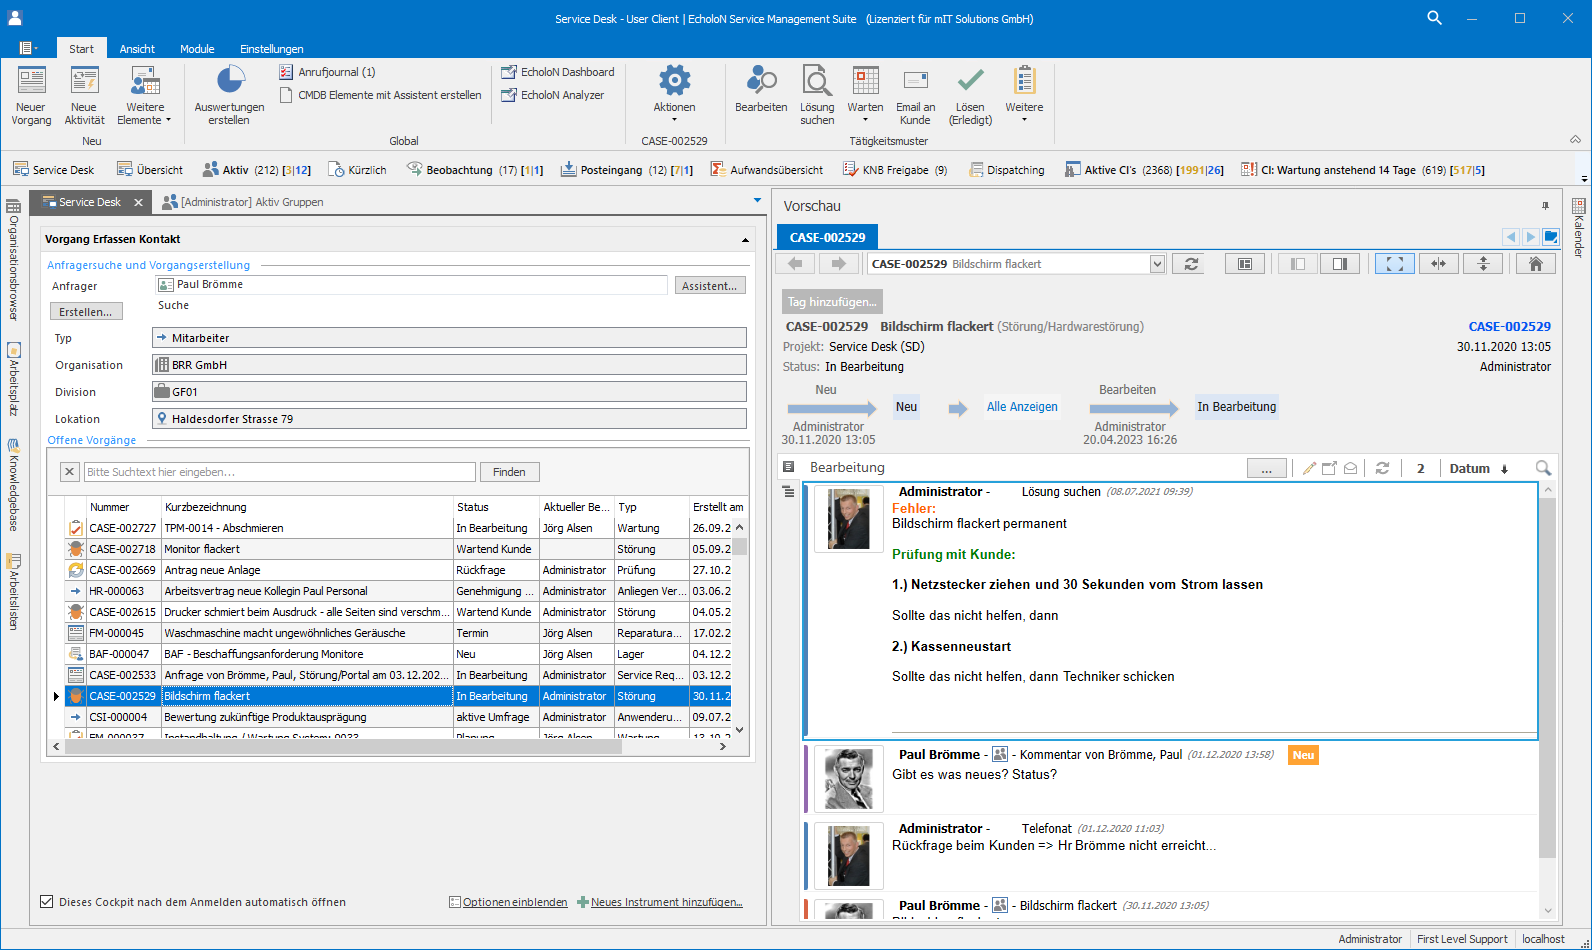Sort table by Kurzbezeichnung column
The height and width of the screenshot is (950, 1592).
tap(306, 507)
